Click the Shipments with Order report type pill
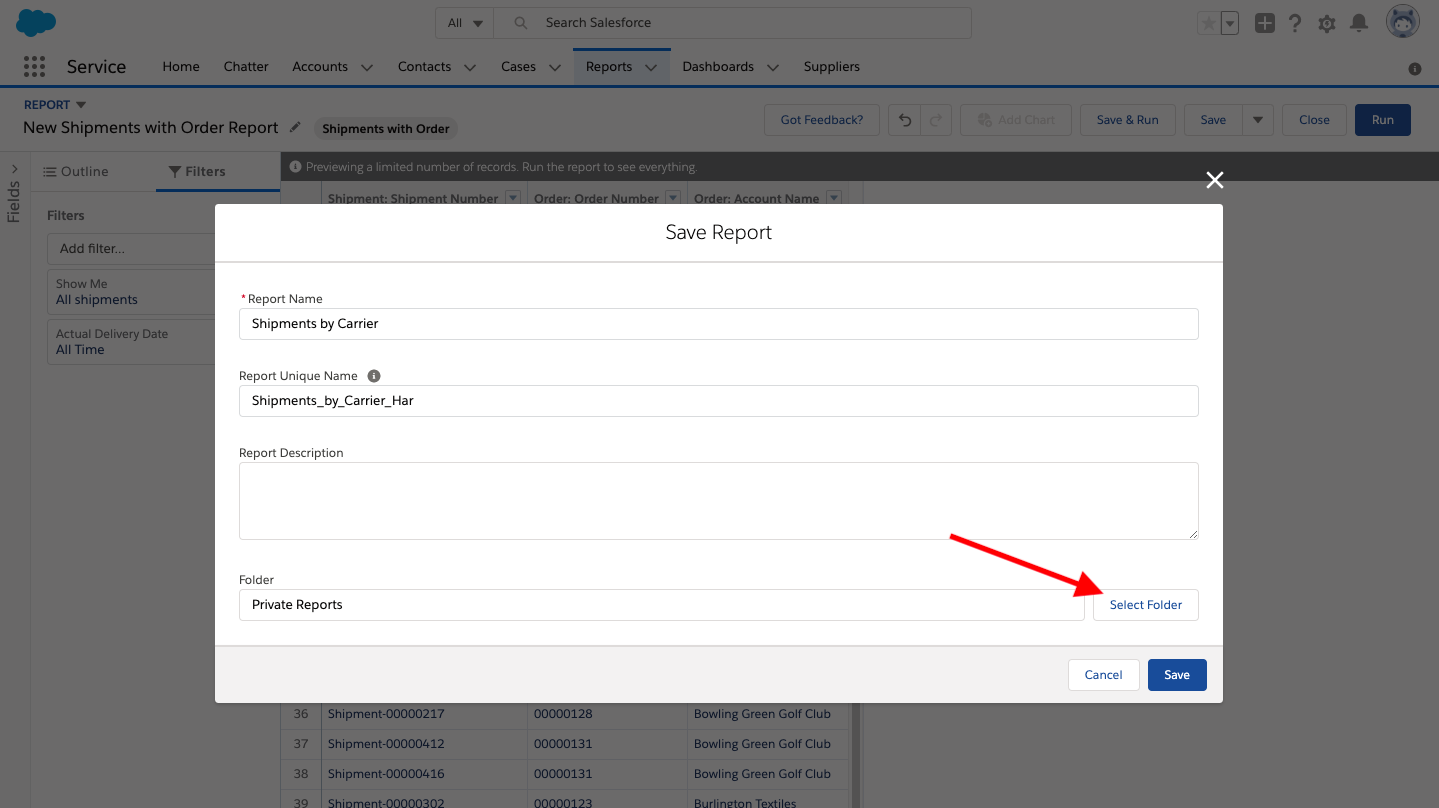Image resolution: width=1439 pixels, height=808 pixels. tap(386, 128)
